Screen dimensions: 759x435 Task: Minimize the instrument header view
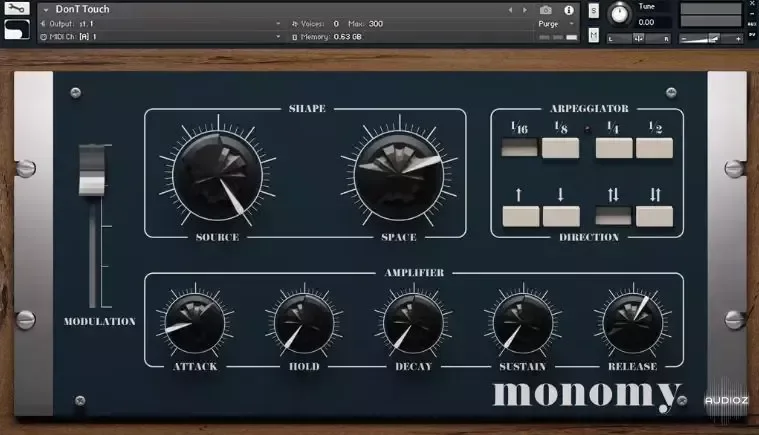coord(752,14)
